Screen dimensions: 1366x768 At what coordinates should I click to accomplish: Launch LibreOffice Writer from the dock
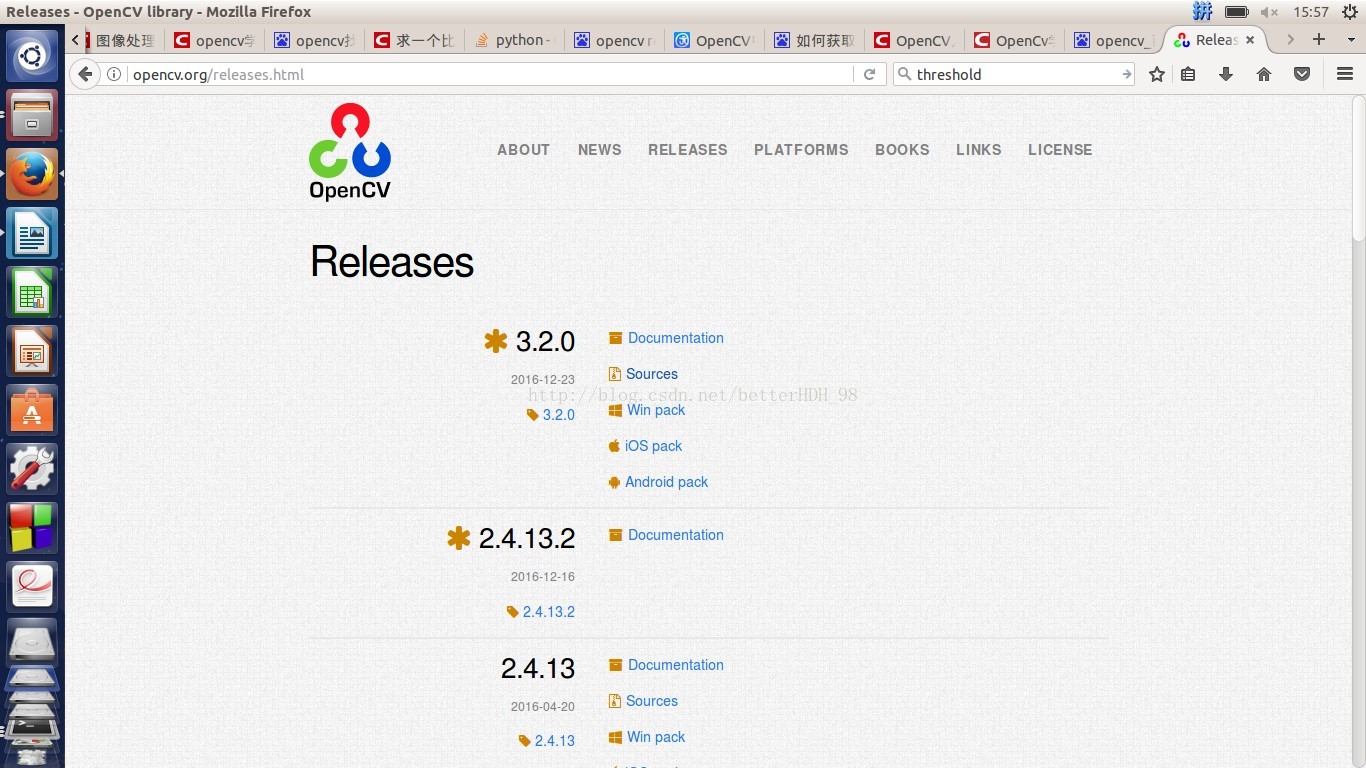pyautogui.click(x=32, y=233)
